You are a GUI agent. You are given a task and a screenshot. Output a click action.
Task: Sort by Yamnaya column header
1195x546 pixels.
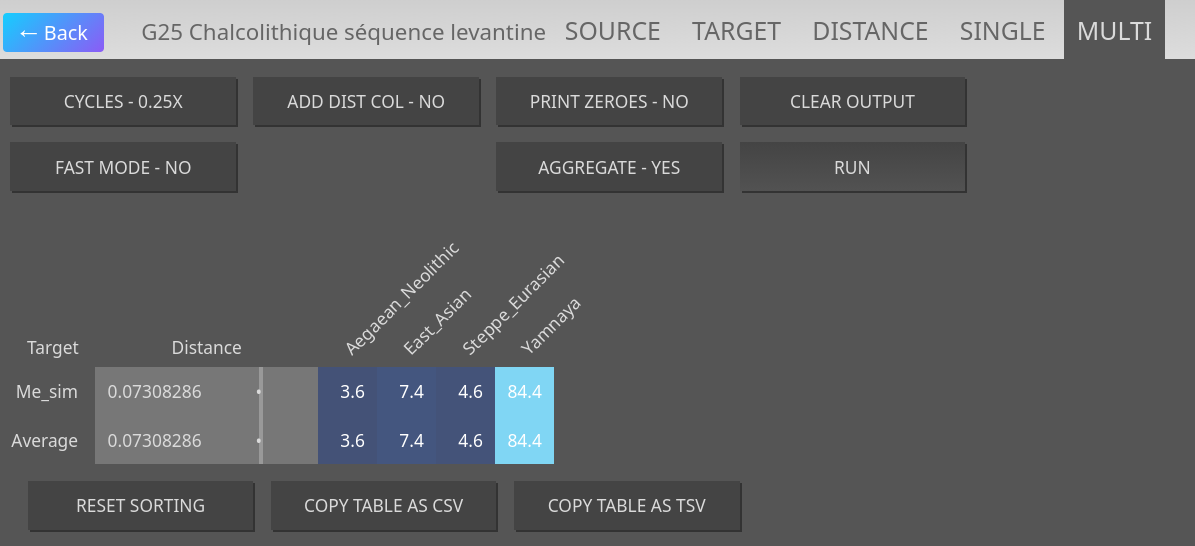[x=551, y=325]
